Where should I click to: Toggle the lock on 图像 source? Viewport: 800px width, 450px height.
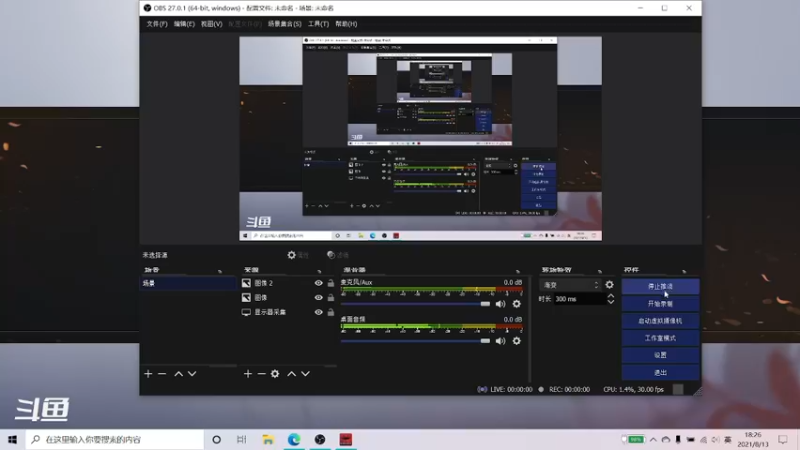pos(331,297)
